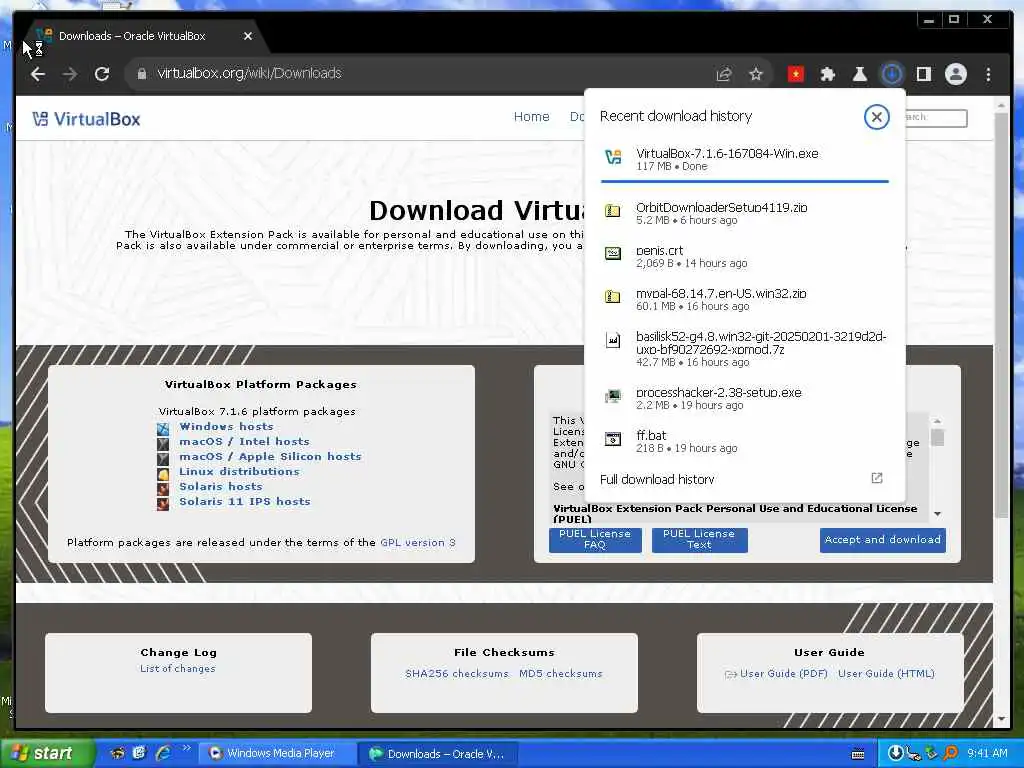Click the VirtualBox logo in page header

pos(86,119)
